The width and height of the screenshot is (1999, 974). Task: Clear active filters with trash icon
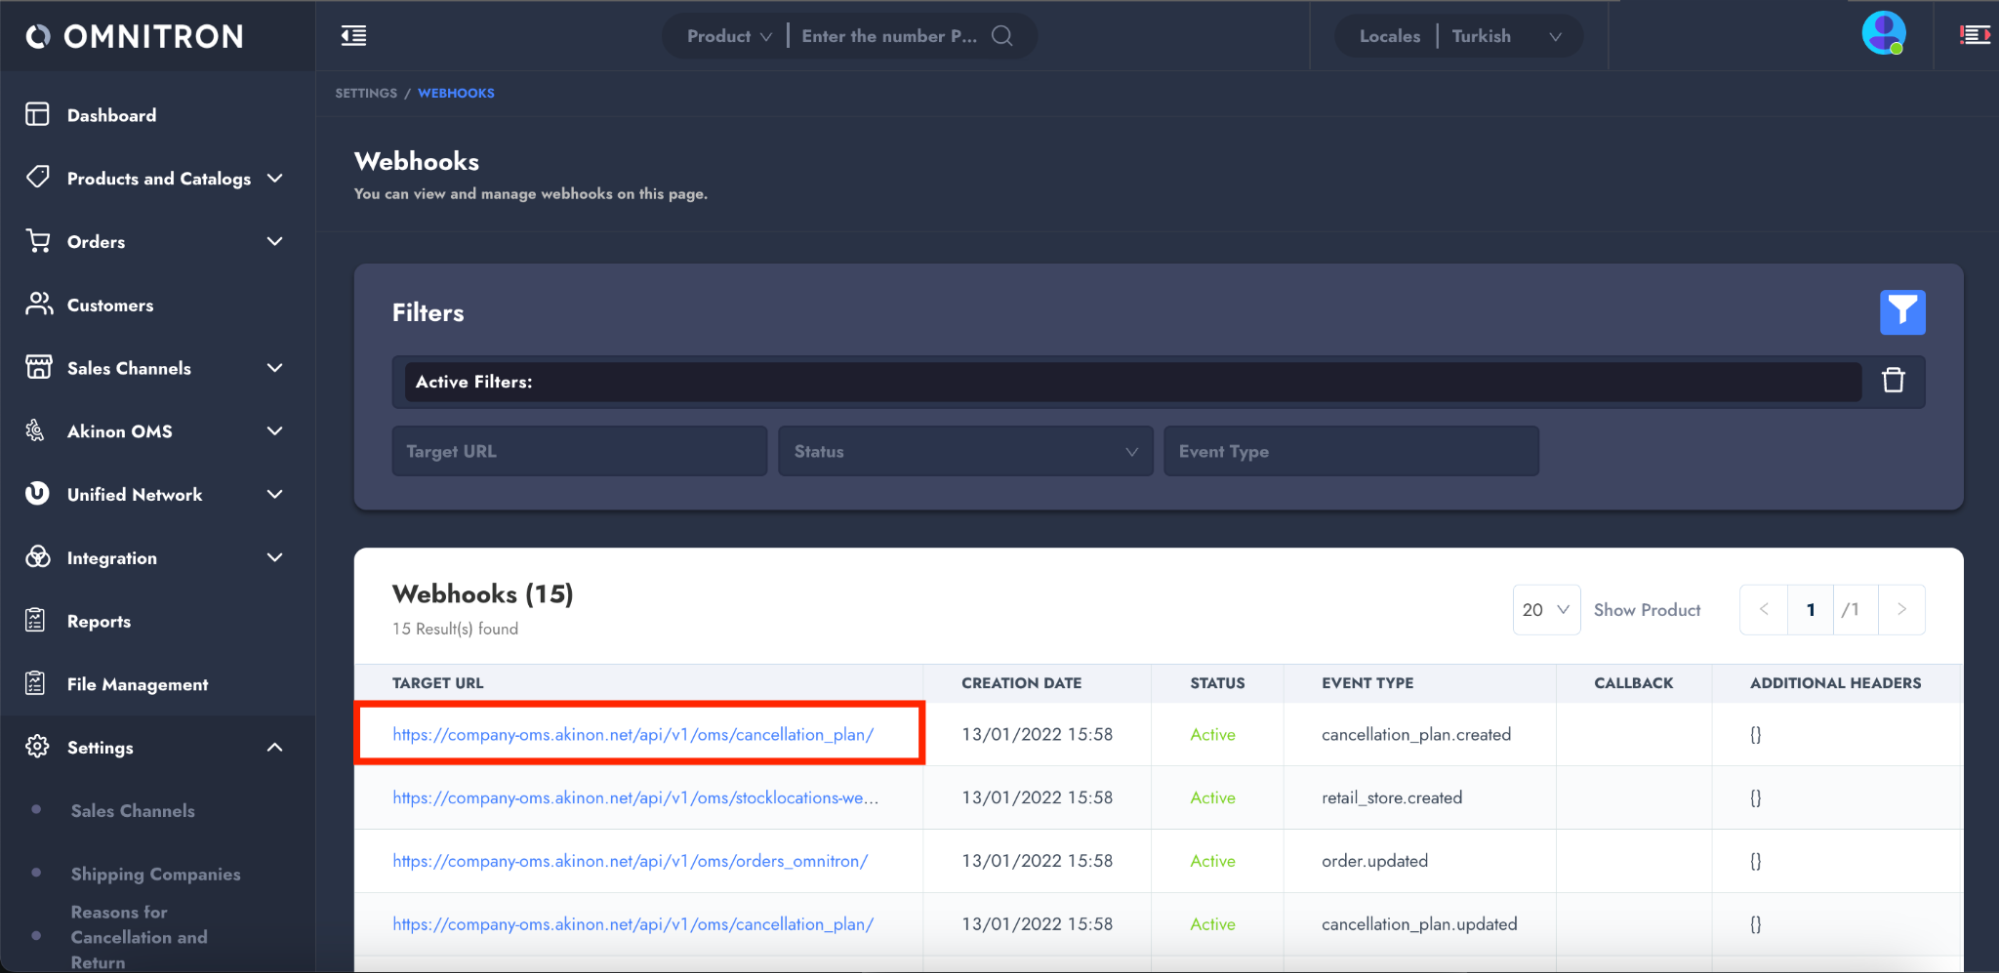pyautogui.click(x=1892, y=381)
